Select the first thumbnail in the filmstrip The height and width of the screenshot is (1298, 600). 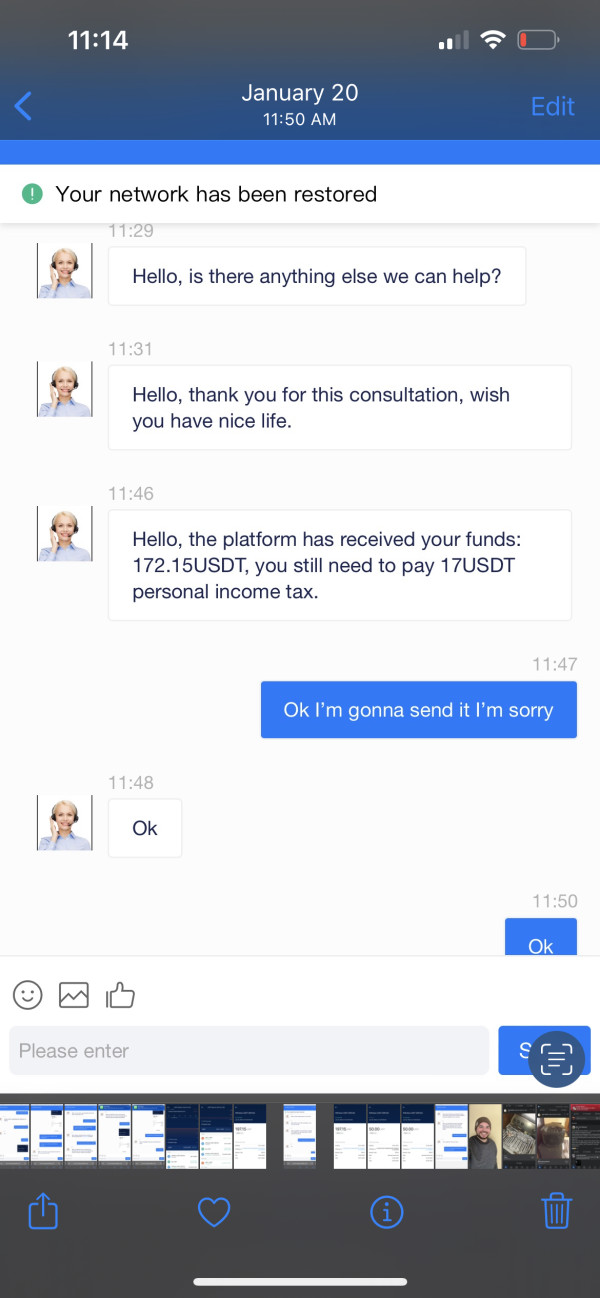click(15, 1136)
